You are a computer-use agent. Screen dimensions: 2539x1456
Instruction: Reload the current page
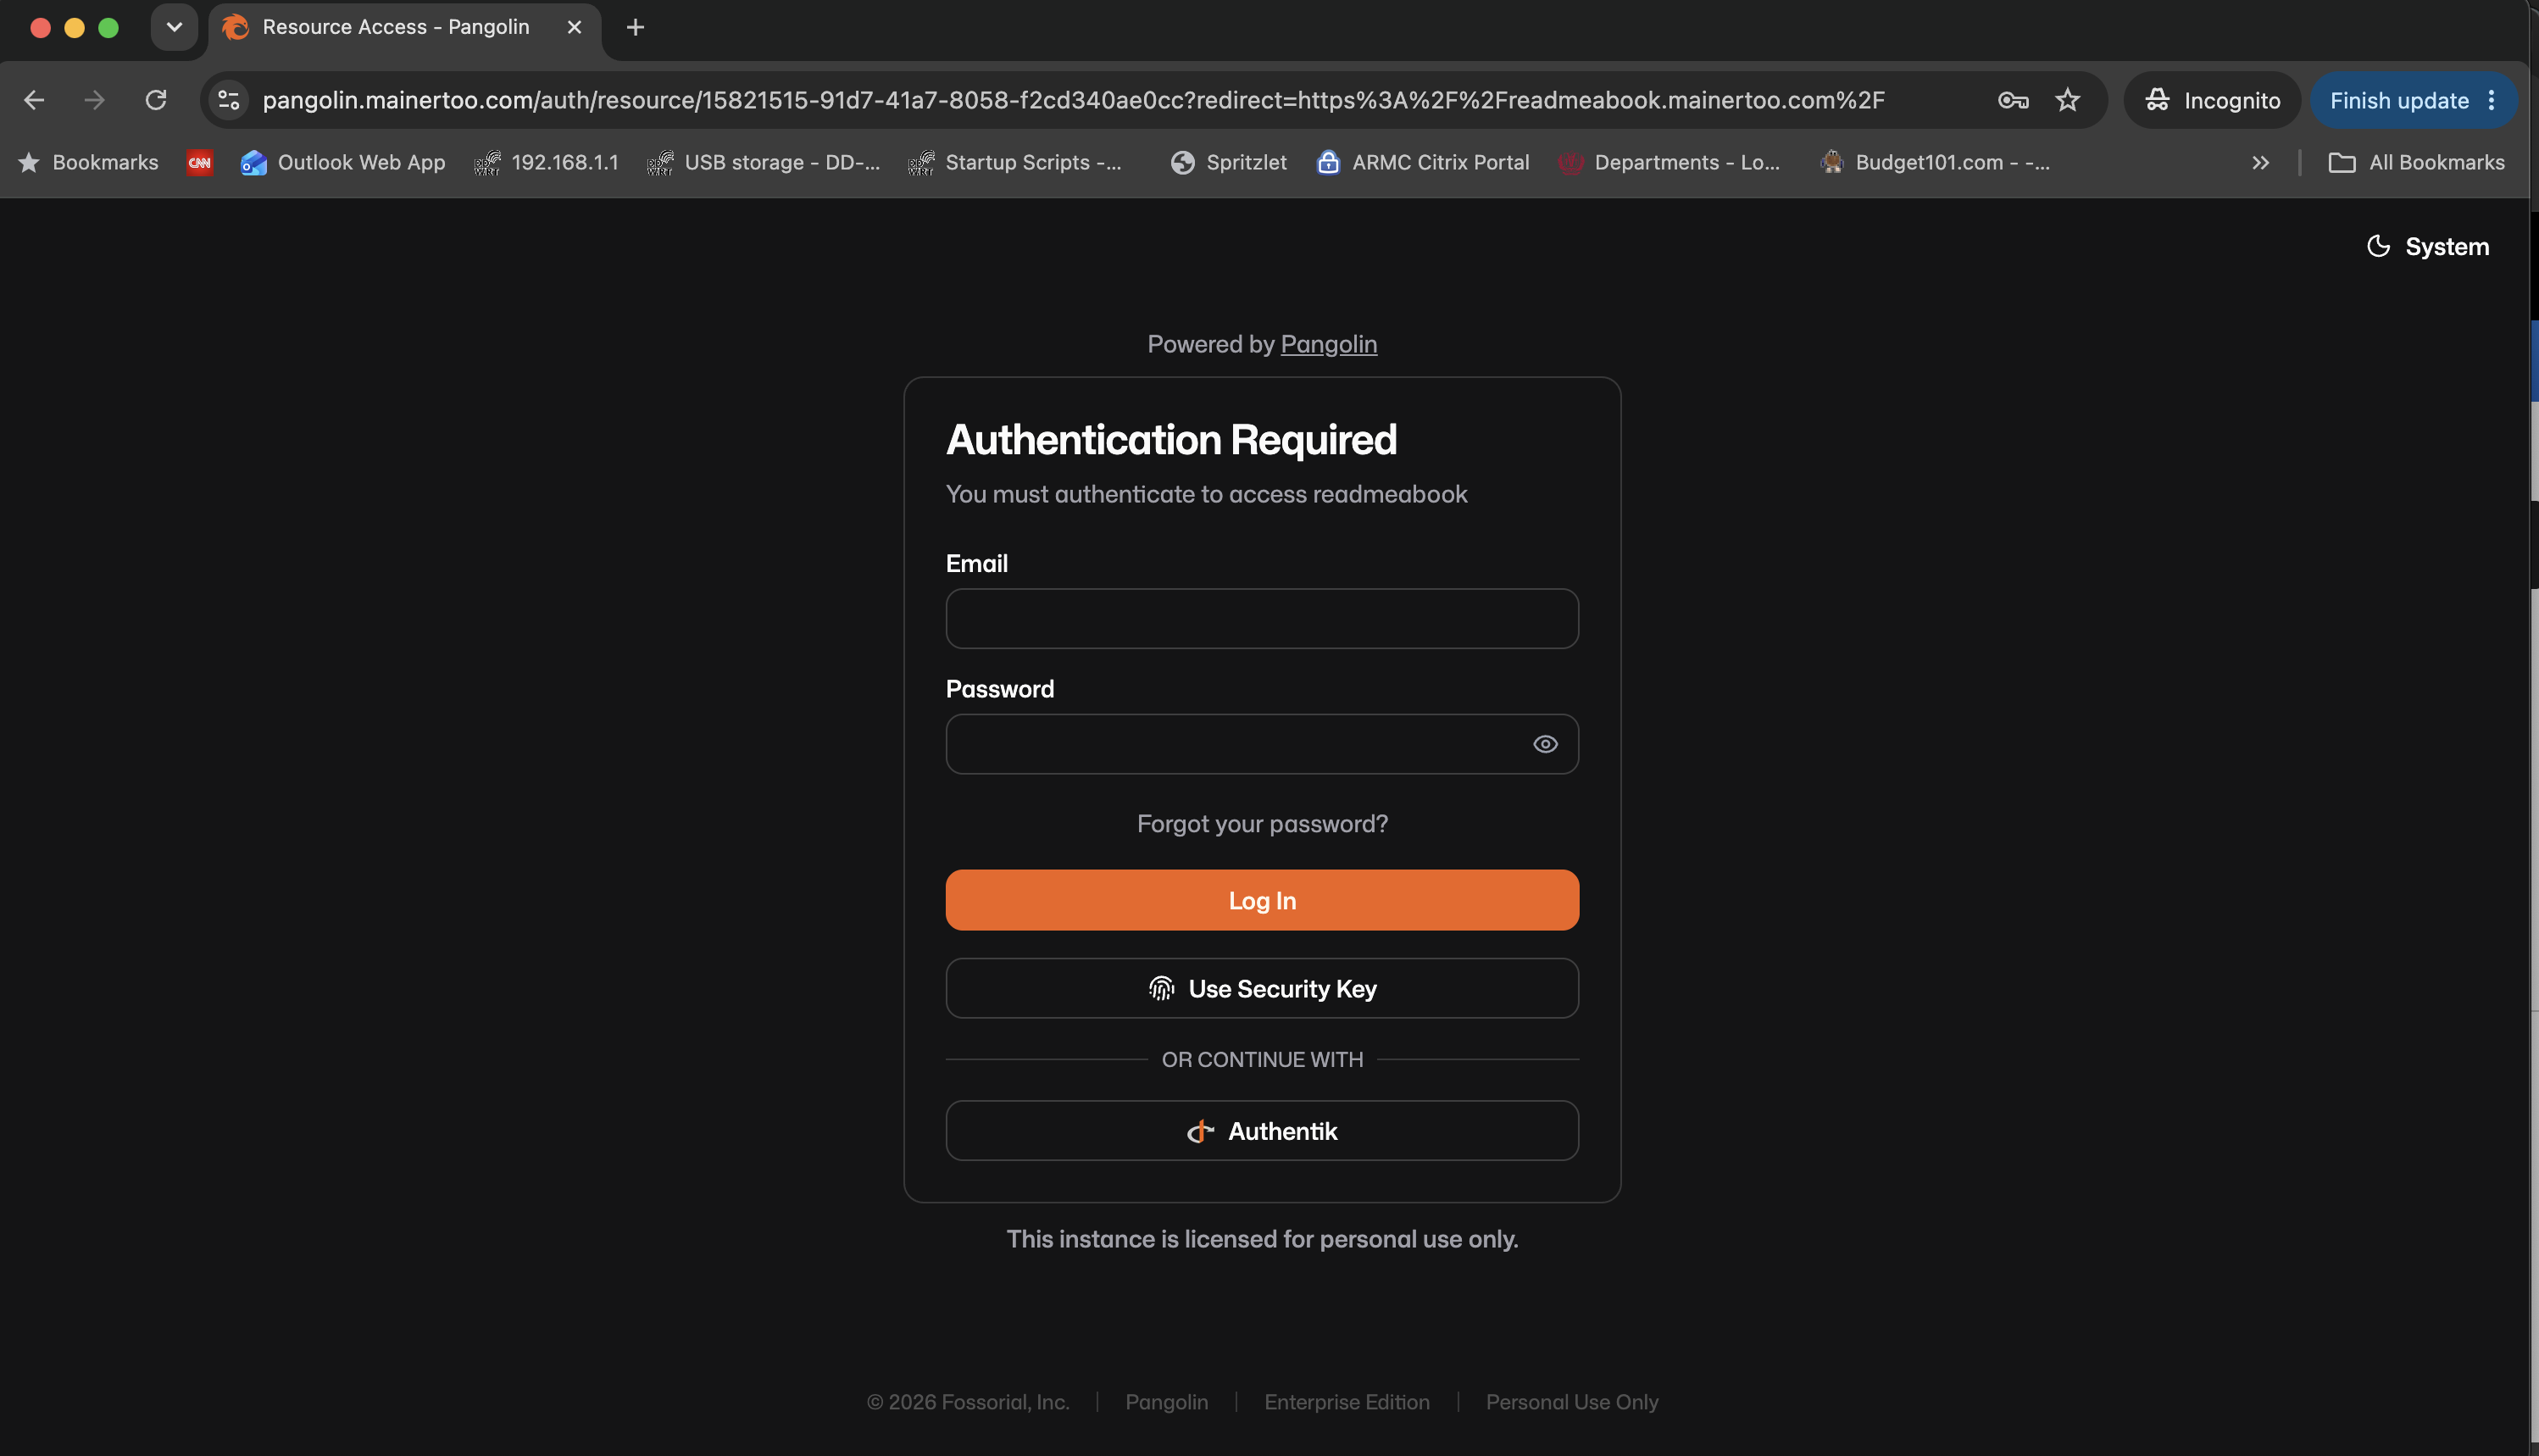[x=156, y=100]
